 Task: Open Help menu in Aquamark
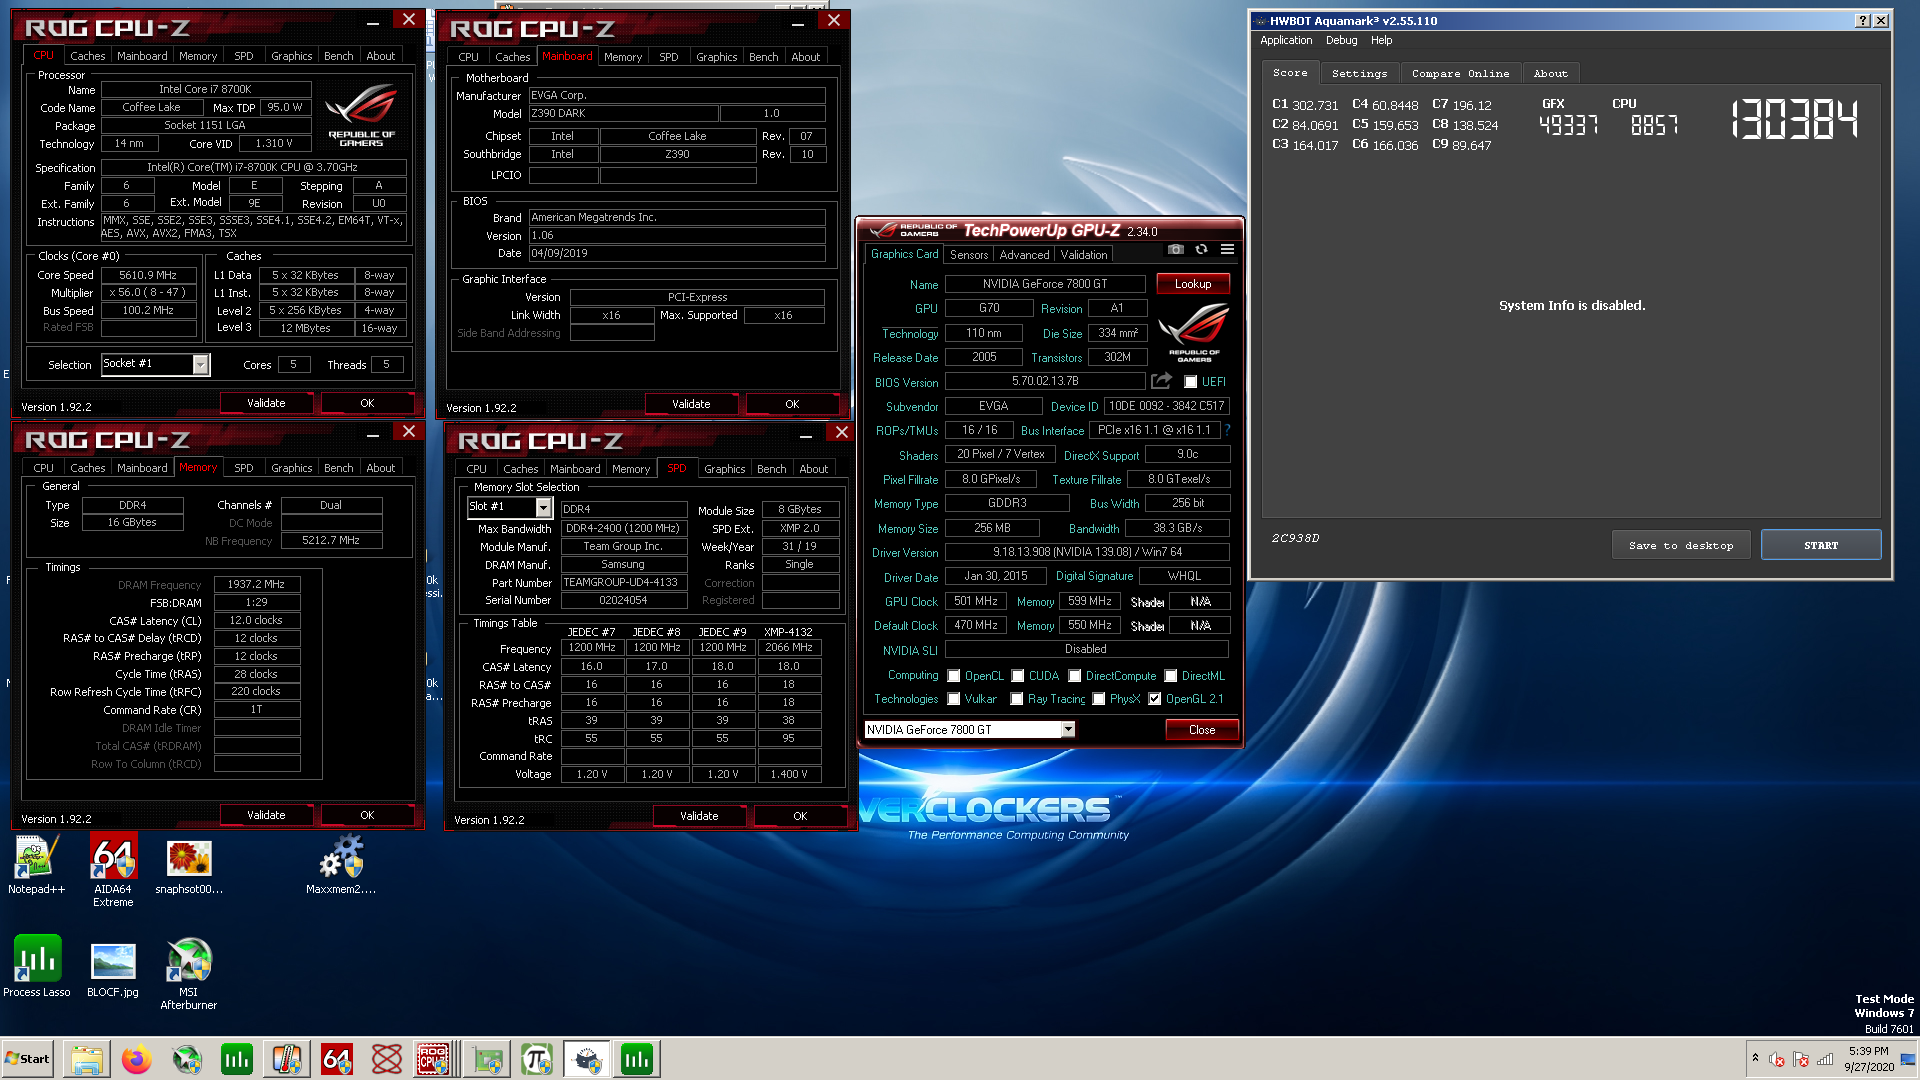pos(1381,40)
